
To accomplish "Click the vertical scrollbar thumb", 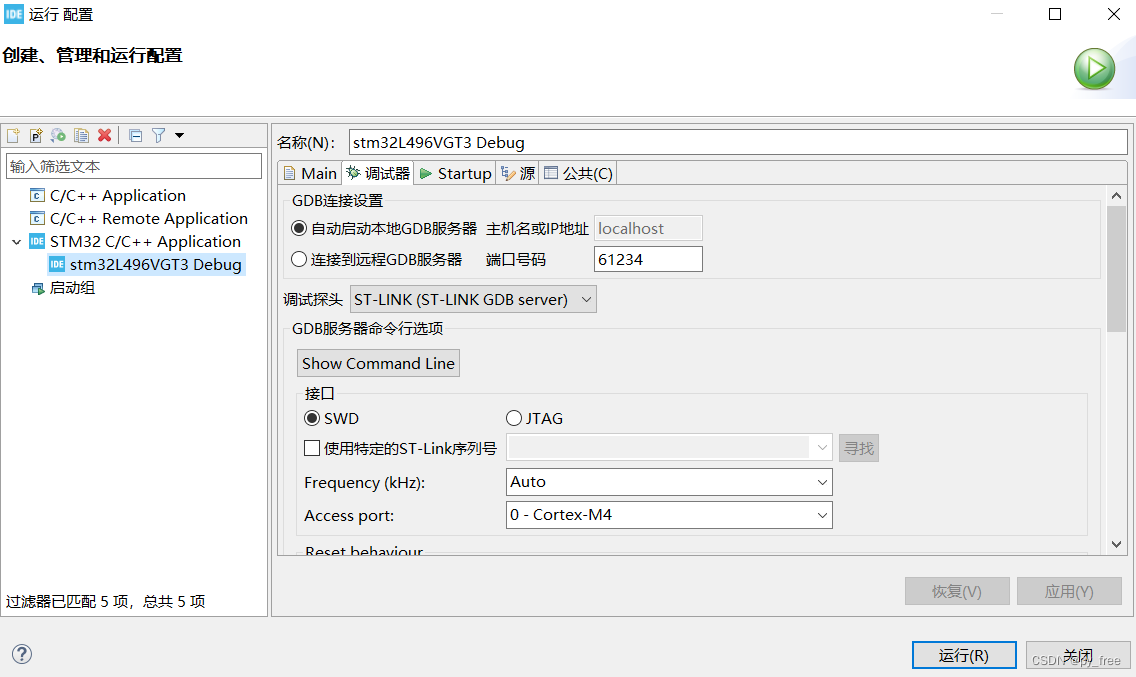I will [x=1116, y=268].
